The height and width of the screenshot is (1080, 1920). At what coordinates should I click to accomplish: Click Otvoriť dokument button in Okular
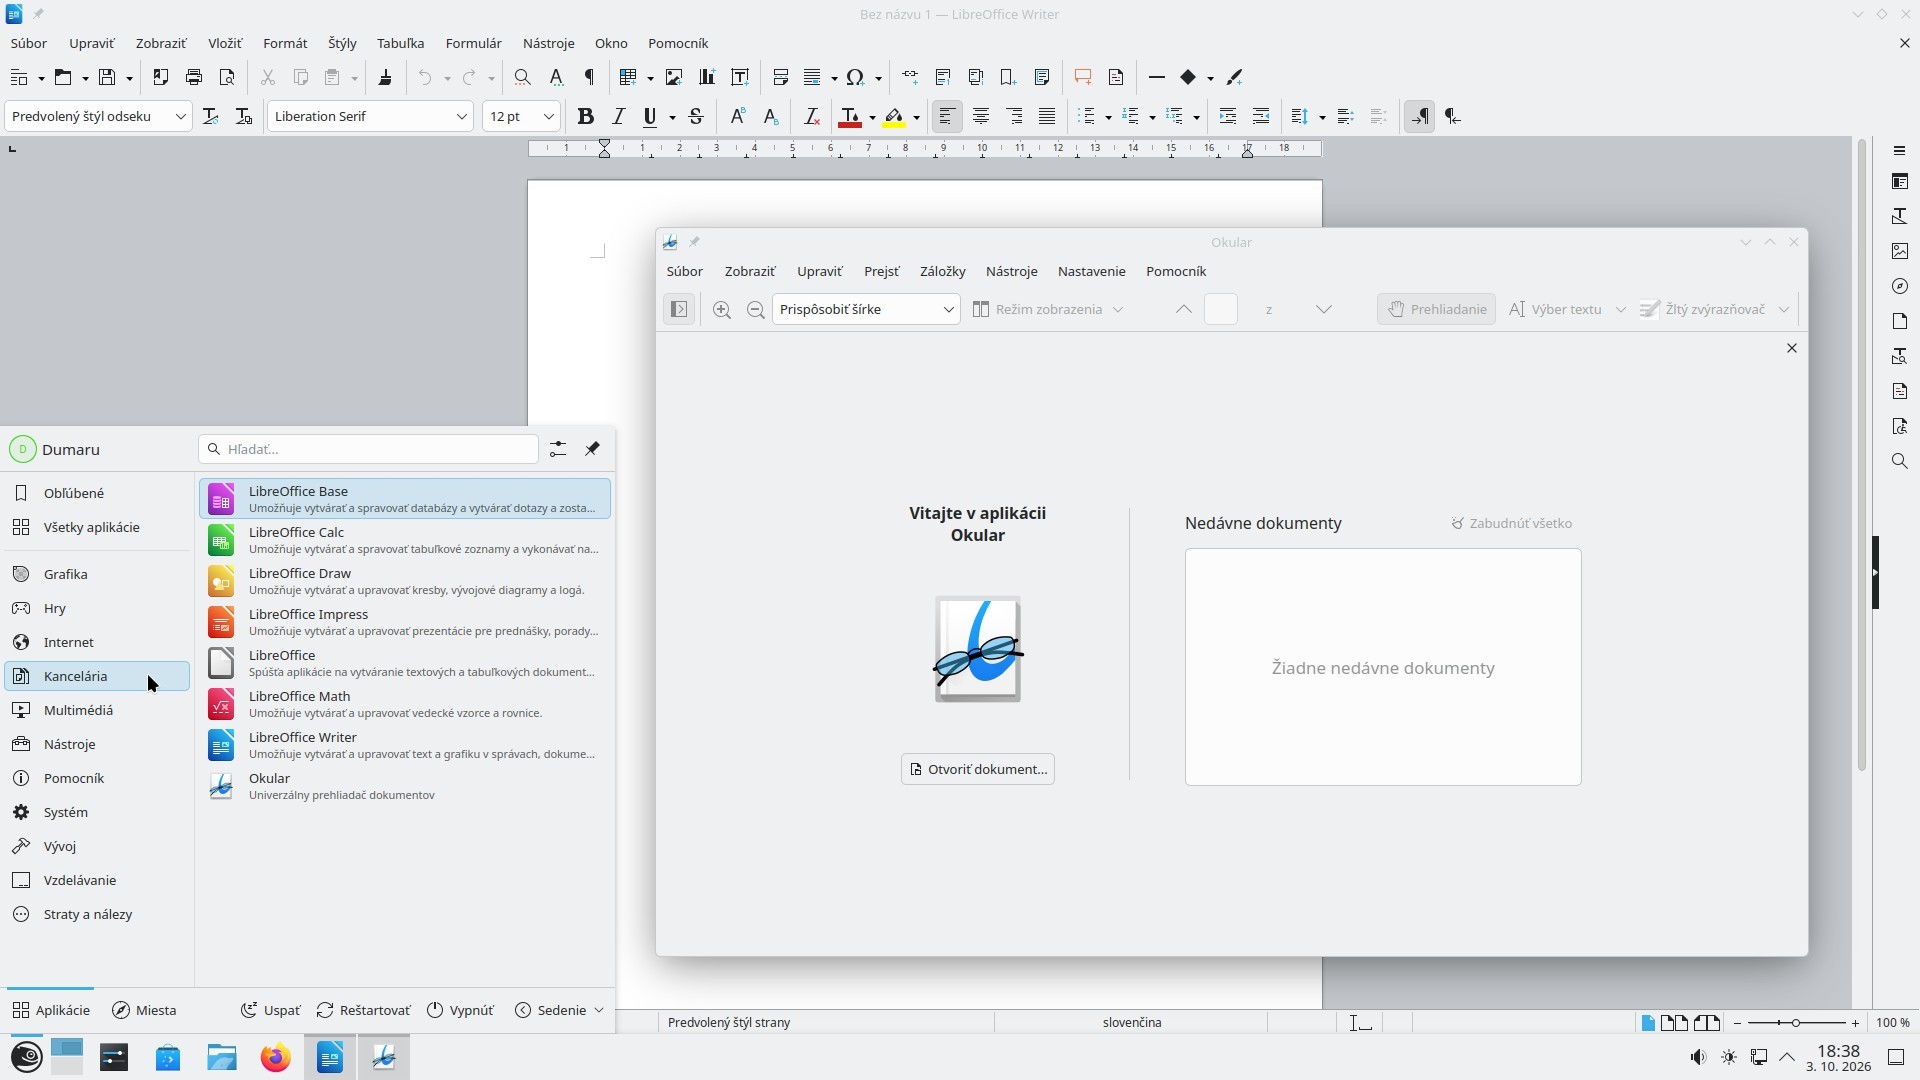tap(977, 769)
